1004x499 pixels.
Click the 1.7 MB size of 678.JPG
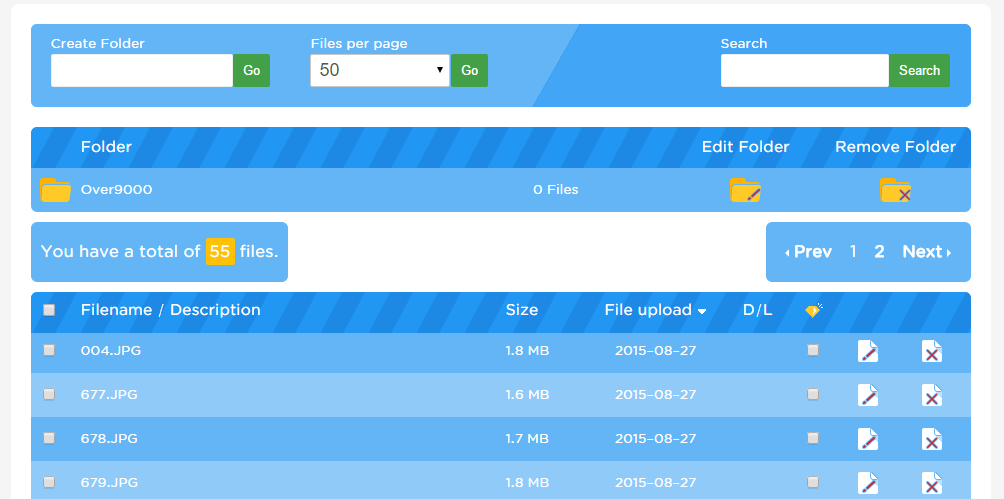point(527,439)
